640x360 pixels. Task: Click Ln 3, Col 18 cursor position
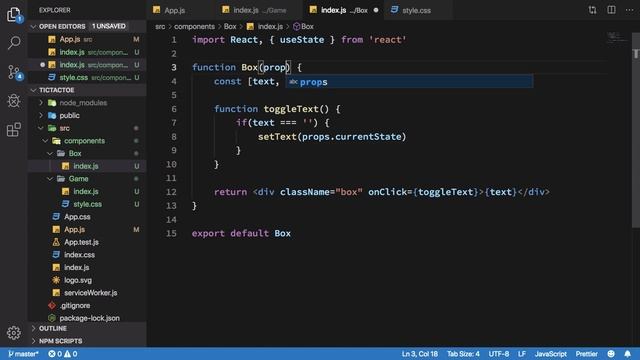coord(420,354)
